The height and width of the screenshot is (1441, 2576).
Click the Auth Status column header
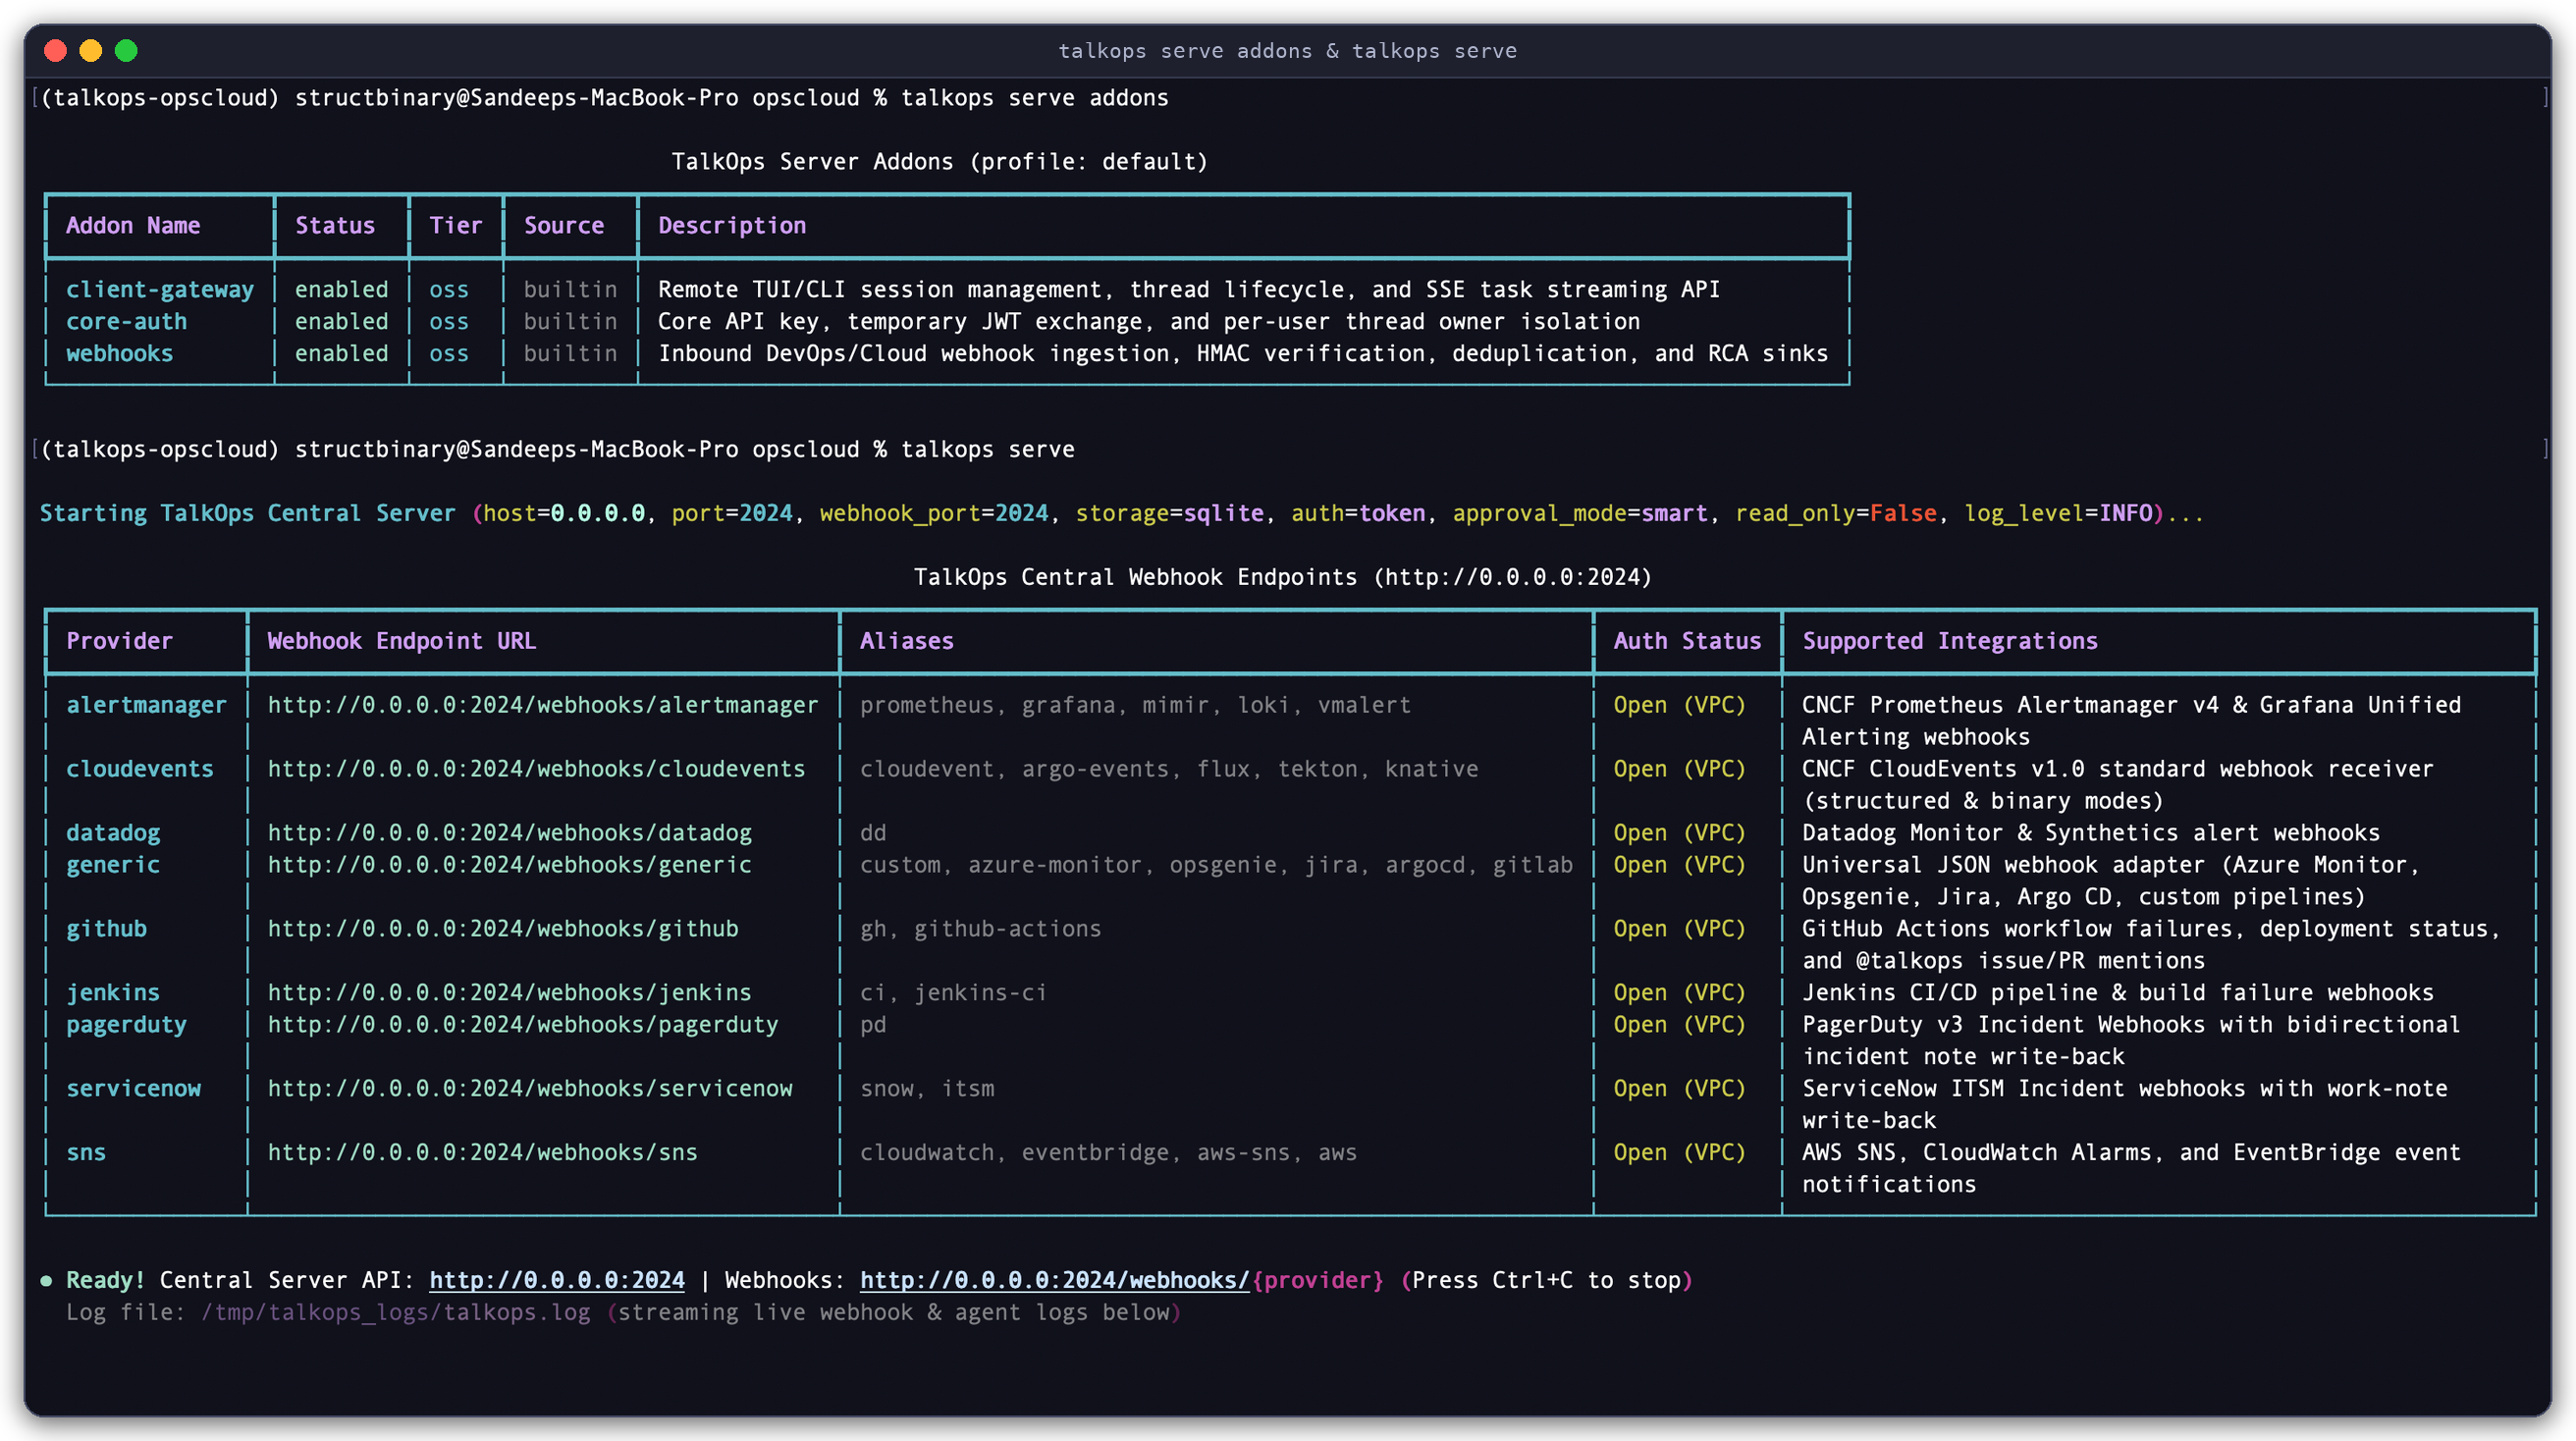click(1687, 641)
